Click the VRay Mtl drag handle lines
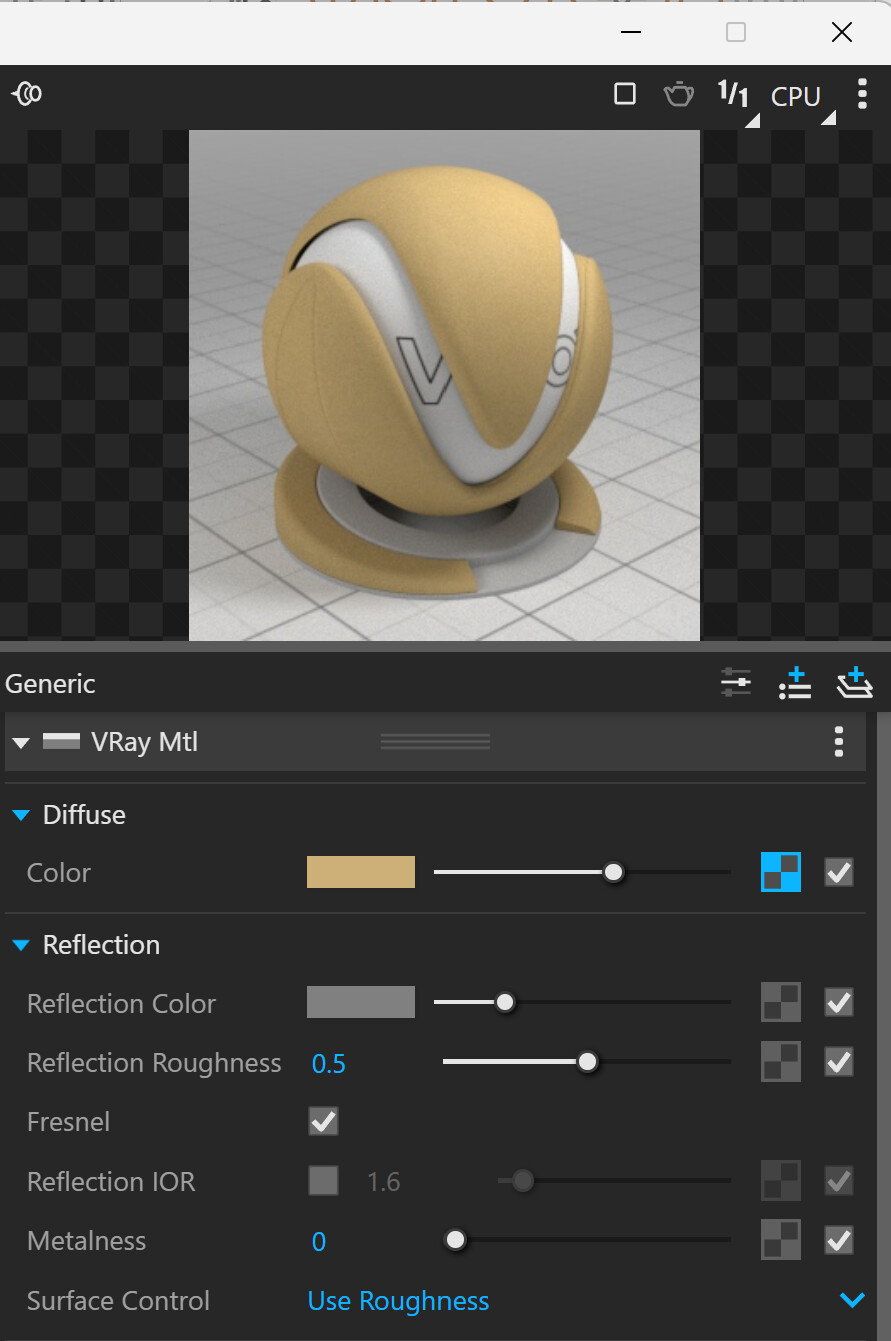The height and width of the screenshot is (1341, 891). pyautogui.click(x=435, y=741)
